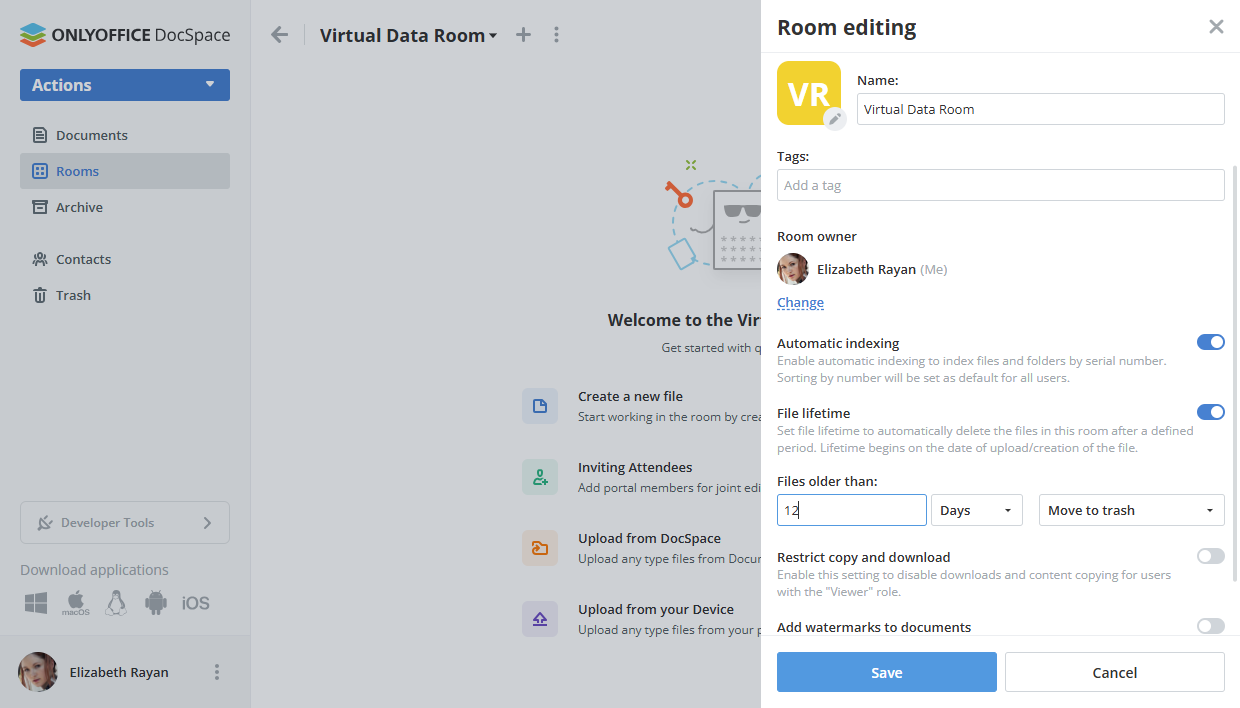Open the Actions dropdown button
The width and height of the screenshot is (1240, 708).
pyautogui.click(x=125, y=85)
